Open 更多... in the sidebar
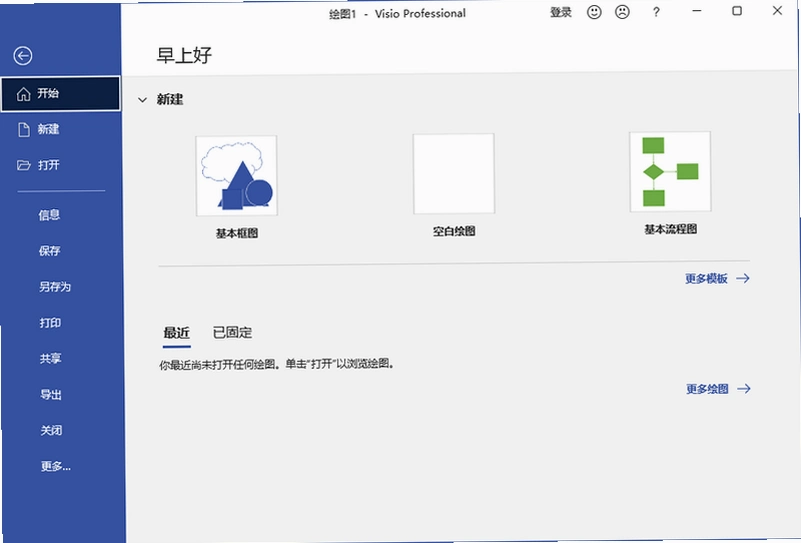Image resolution: width=801 pixels, height=543 pixels. pyautogui.click(x=56, y=466)
